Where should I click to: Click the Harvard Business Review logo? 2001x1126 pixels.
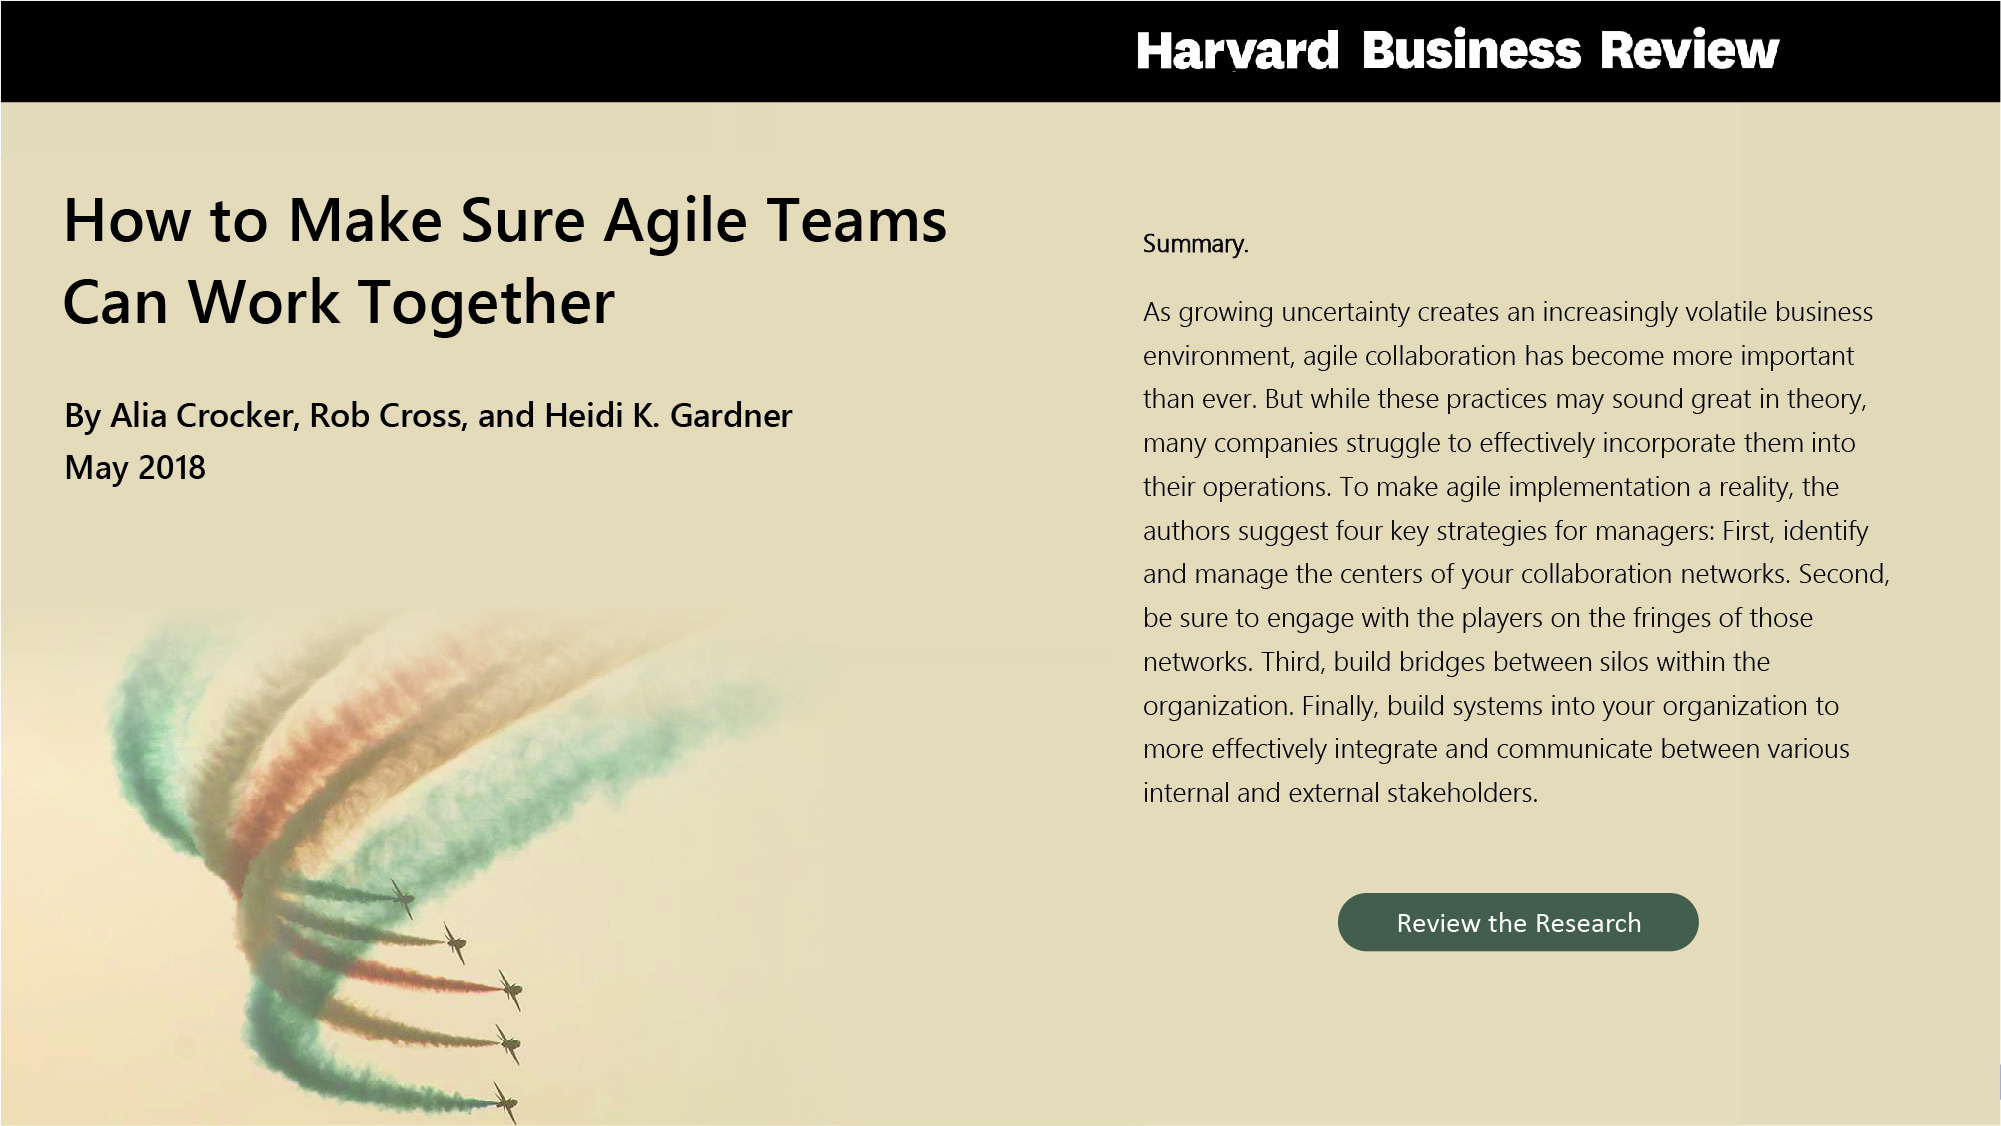tap(1456, 51)
